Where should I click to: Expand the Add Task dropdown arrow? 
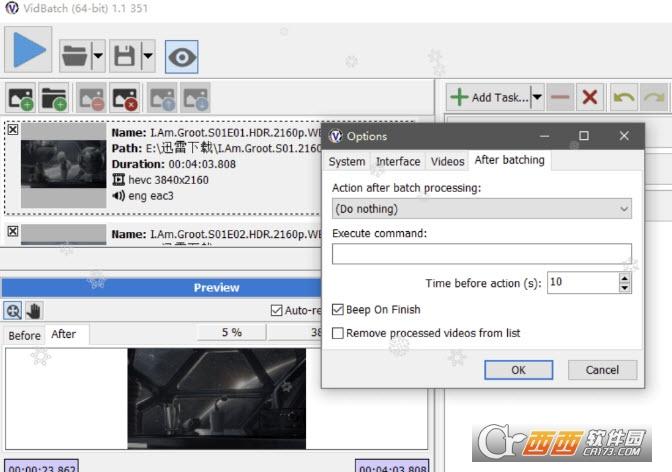[x=537, y=97]
